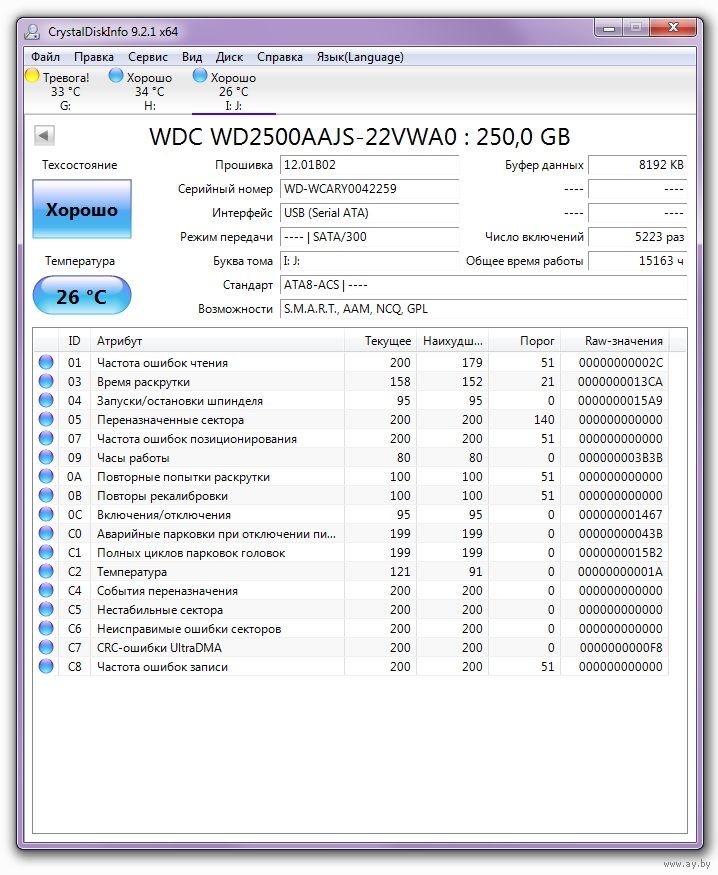Image resolution: width=718 pixels, height=875 pixels.
Task: Select the Частота ошибок позиционирования attribute text
Action: click(x=197, y=439)
